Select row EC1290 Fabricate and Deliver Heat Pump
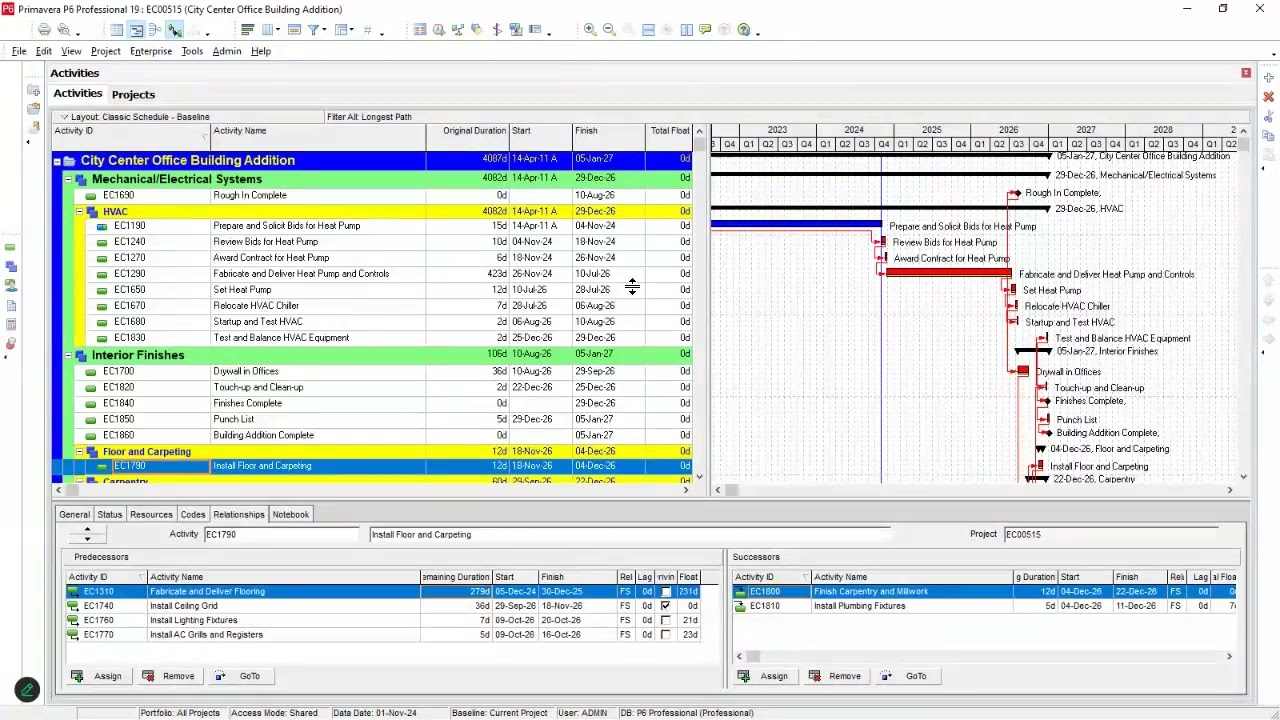The image size is (1280, 720). [x=371, y=274]
